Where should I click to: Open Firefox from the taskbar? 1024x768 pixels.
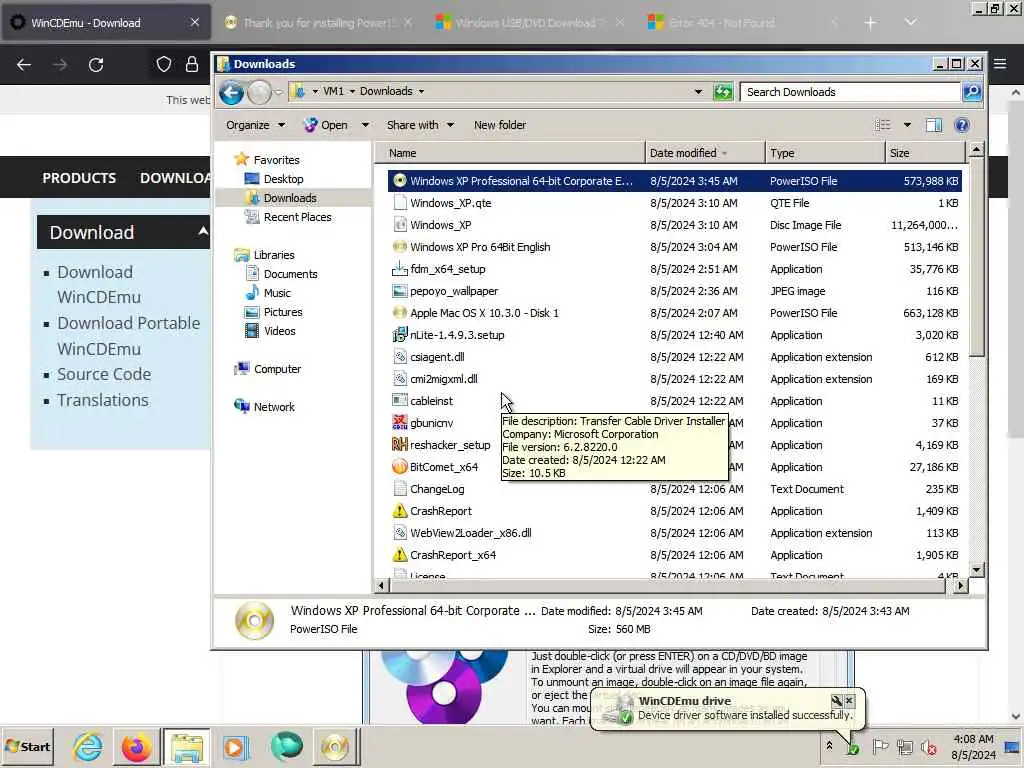coord(136,746)
